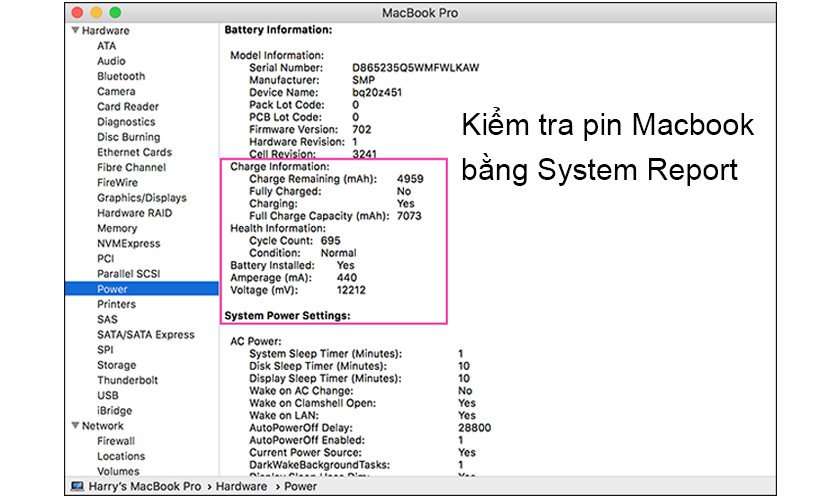Viewport: 840px width, 500px height.
Task: Click device name bq20z451
Action: [377, 92]
